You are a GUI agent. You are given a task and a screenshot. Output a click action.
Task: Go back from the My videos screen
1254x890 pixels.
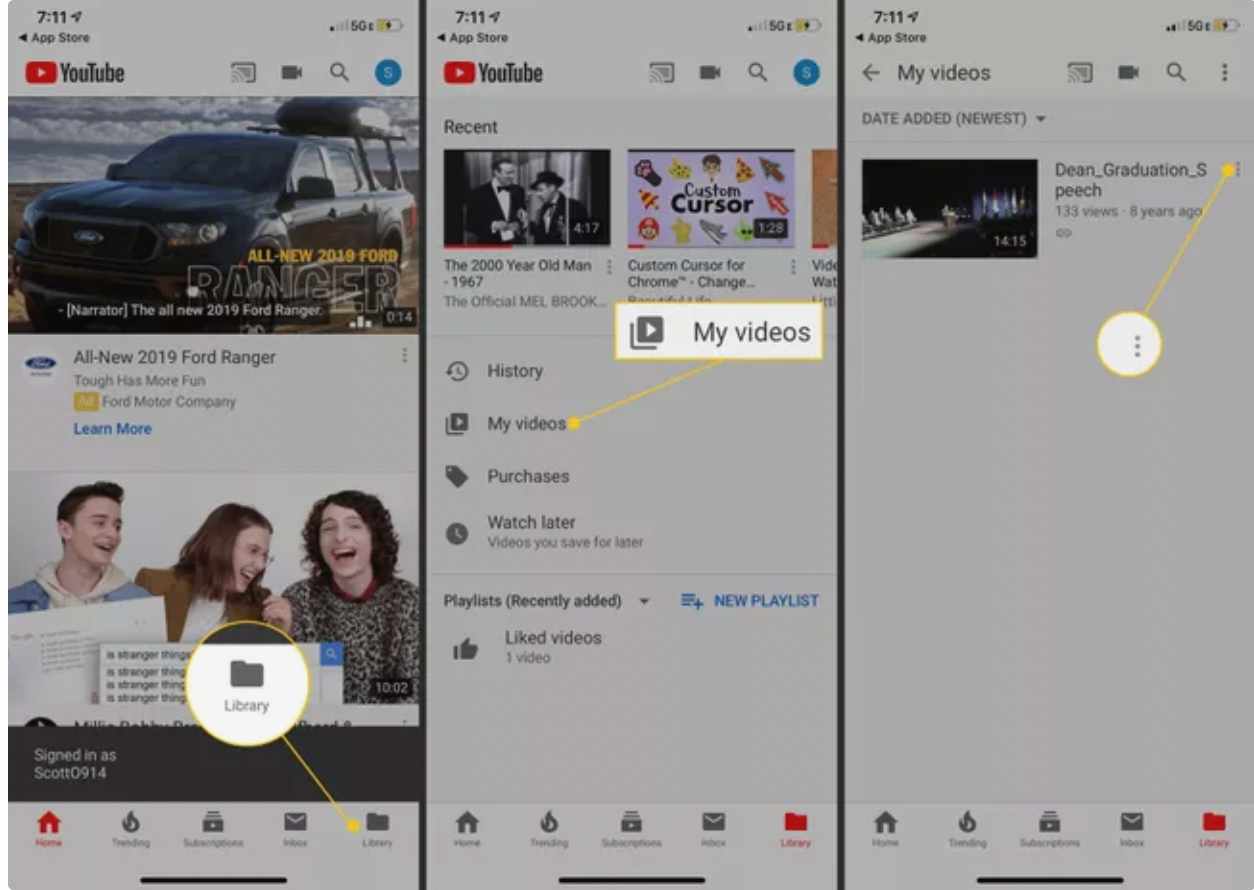tap(871, 72)
